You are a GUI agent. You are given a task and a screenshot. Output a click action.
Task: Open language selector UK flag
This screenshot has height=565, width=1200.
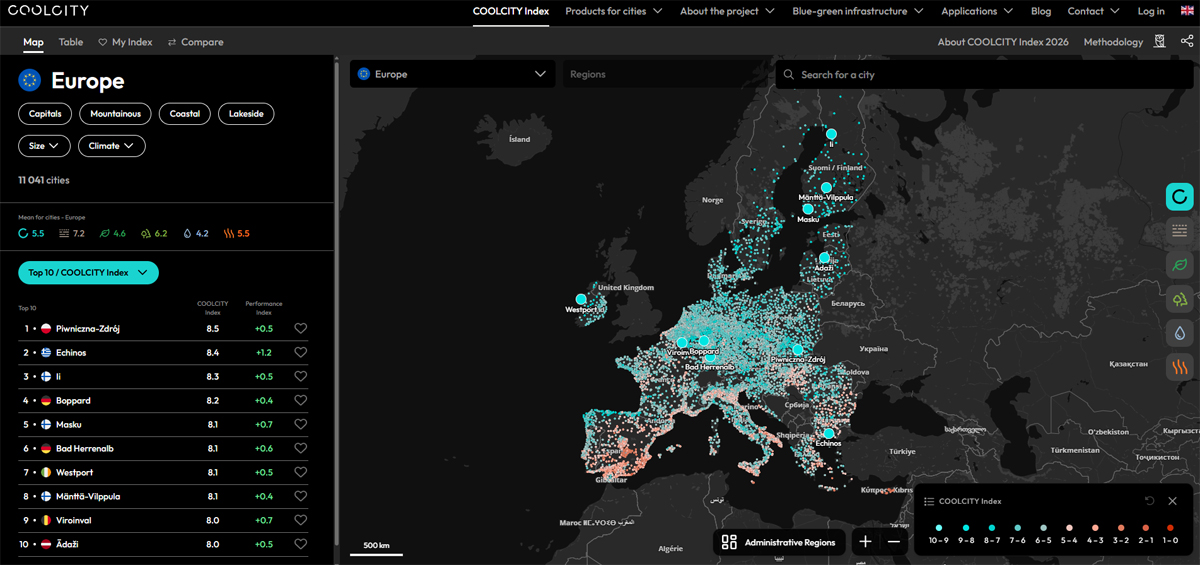(1187, 11)
